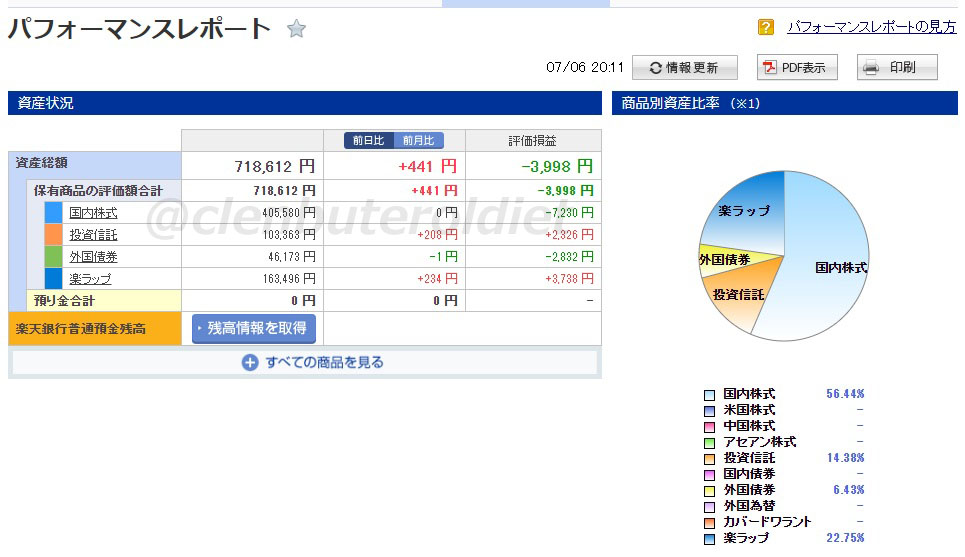Open the 投資信託 link in asset table
The height and width of the screenshot is (557, 965).
click(x=93, y=235)
